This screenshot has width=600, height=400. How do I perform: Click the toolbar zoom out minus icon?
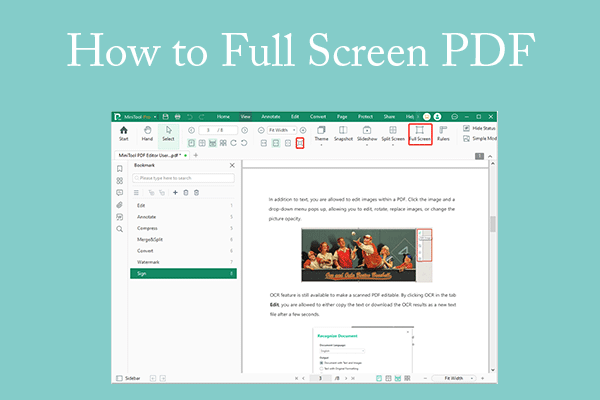(x=261, y=130)
